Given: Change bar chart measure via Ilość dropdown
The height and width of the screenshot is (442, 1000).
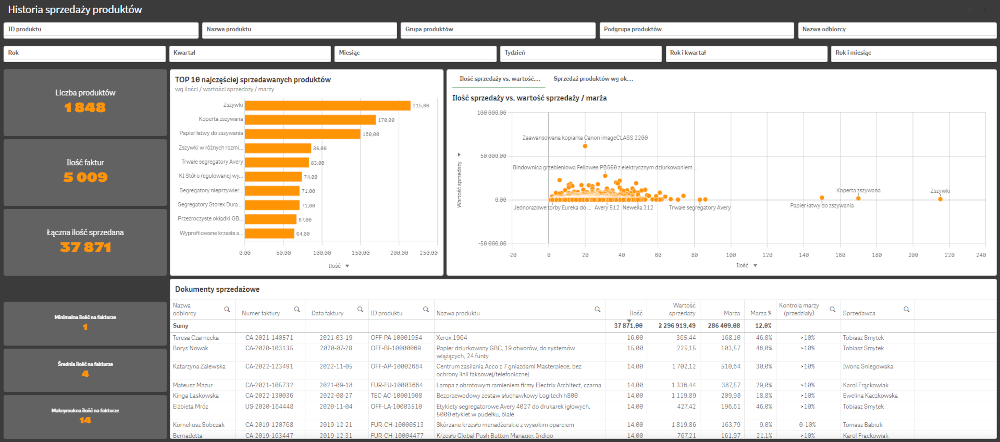Looking at the screenshot, I should (x=339, y=265).
